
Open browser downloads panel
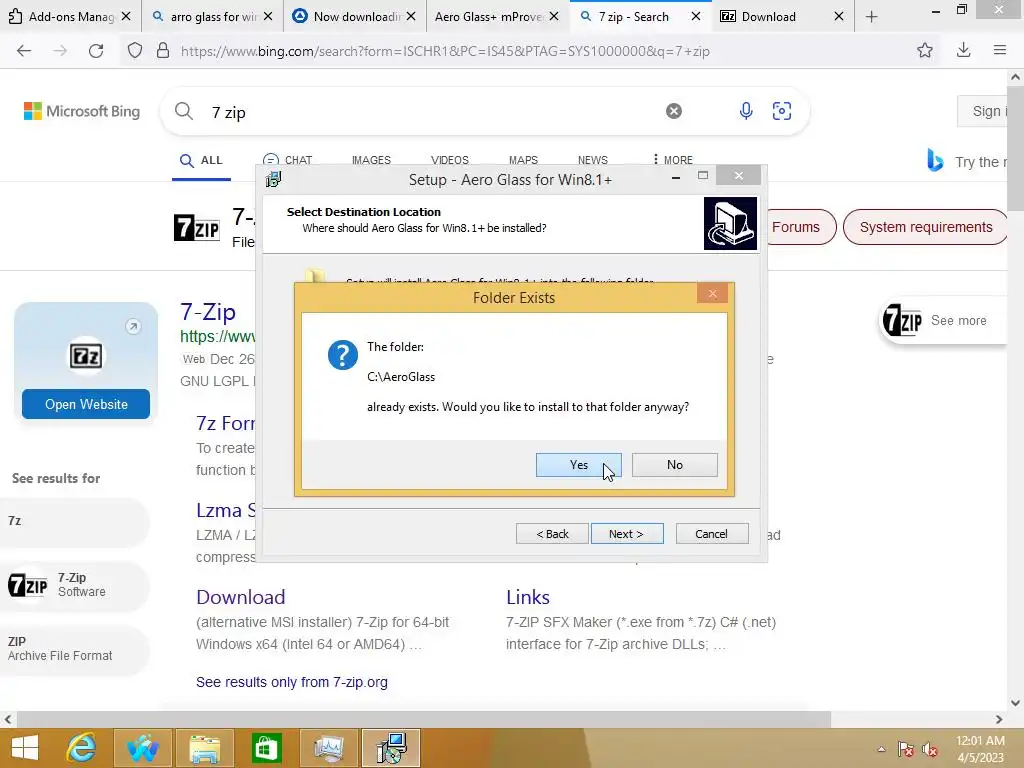coord(963,50)
